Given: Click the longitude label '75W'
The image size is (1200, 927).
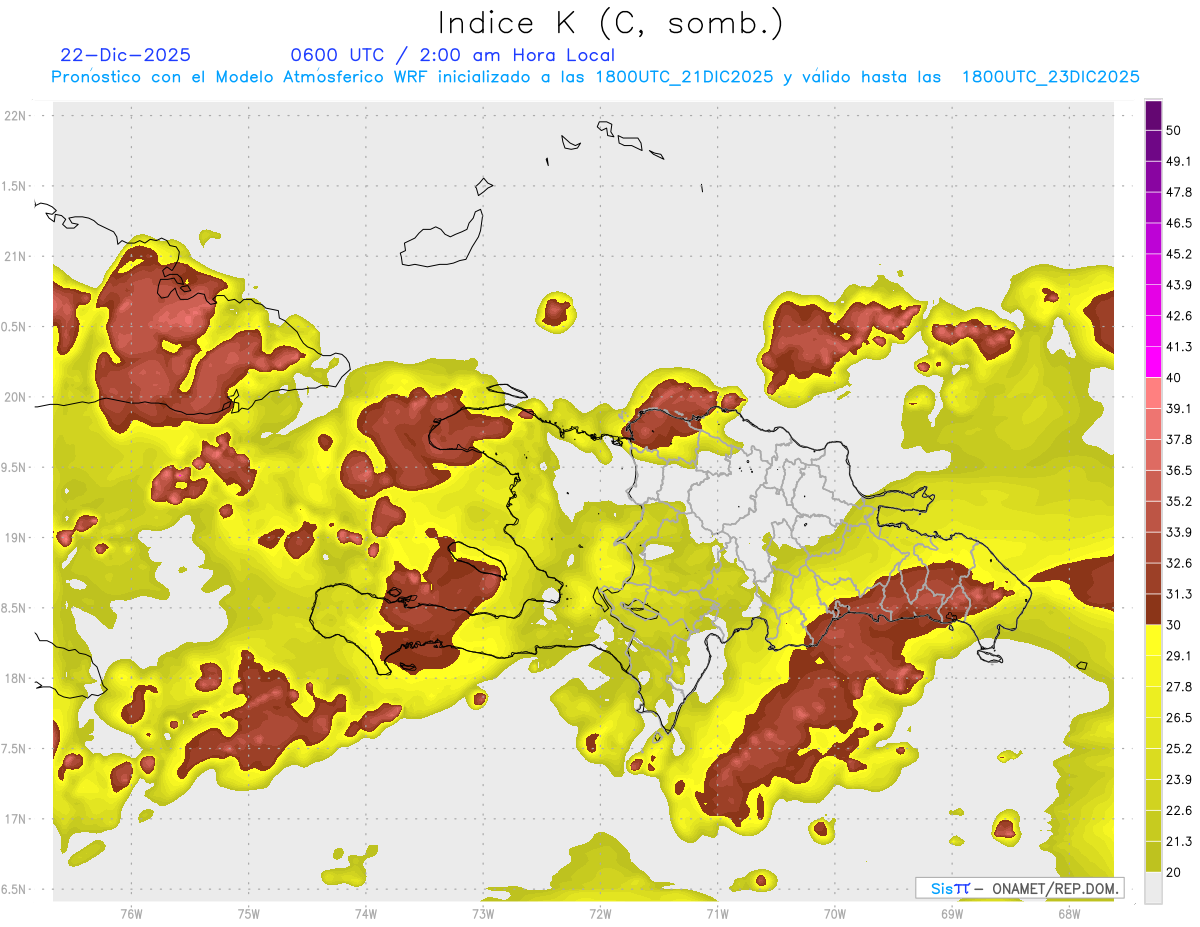Looking at the screenshot, I should coord(249,913).
